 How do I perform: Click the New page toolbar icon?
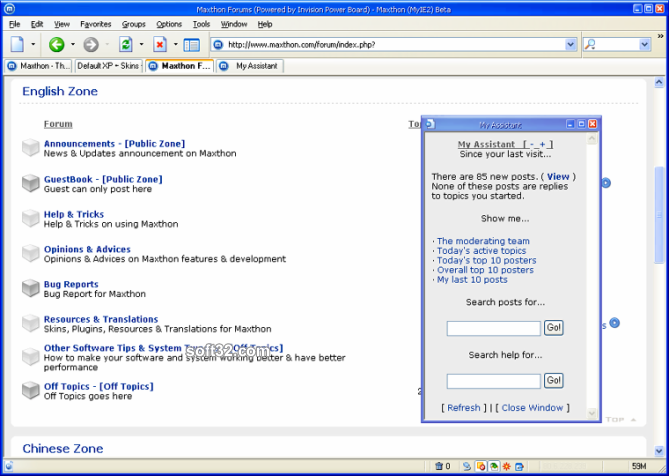point(17,44)
